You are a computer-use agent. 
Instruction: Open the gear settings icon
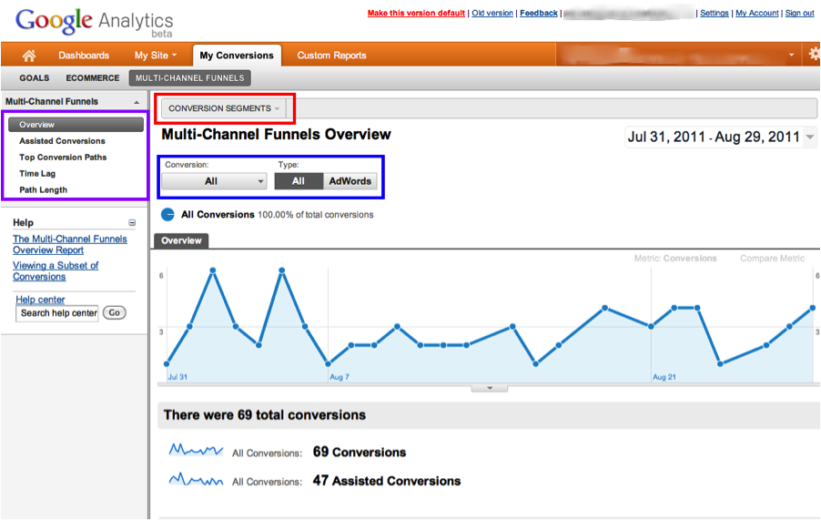pyautogui.click(x=815, y=54)
